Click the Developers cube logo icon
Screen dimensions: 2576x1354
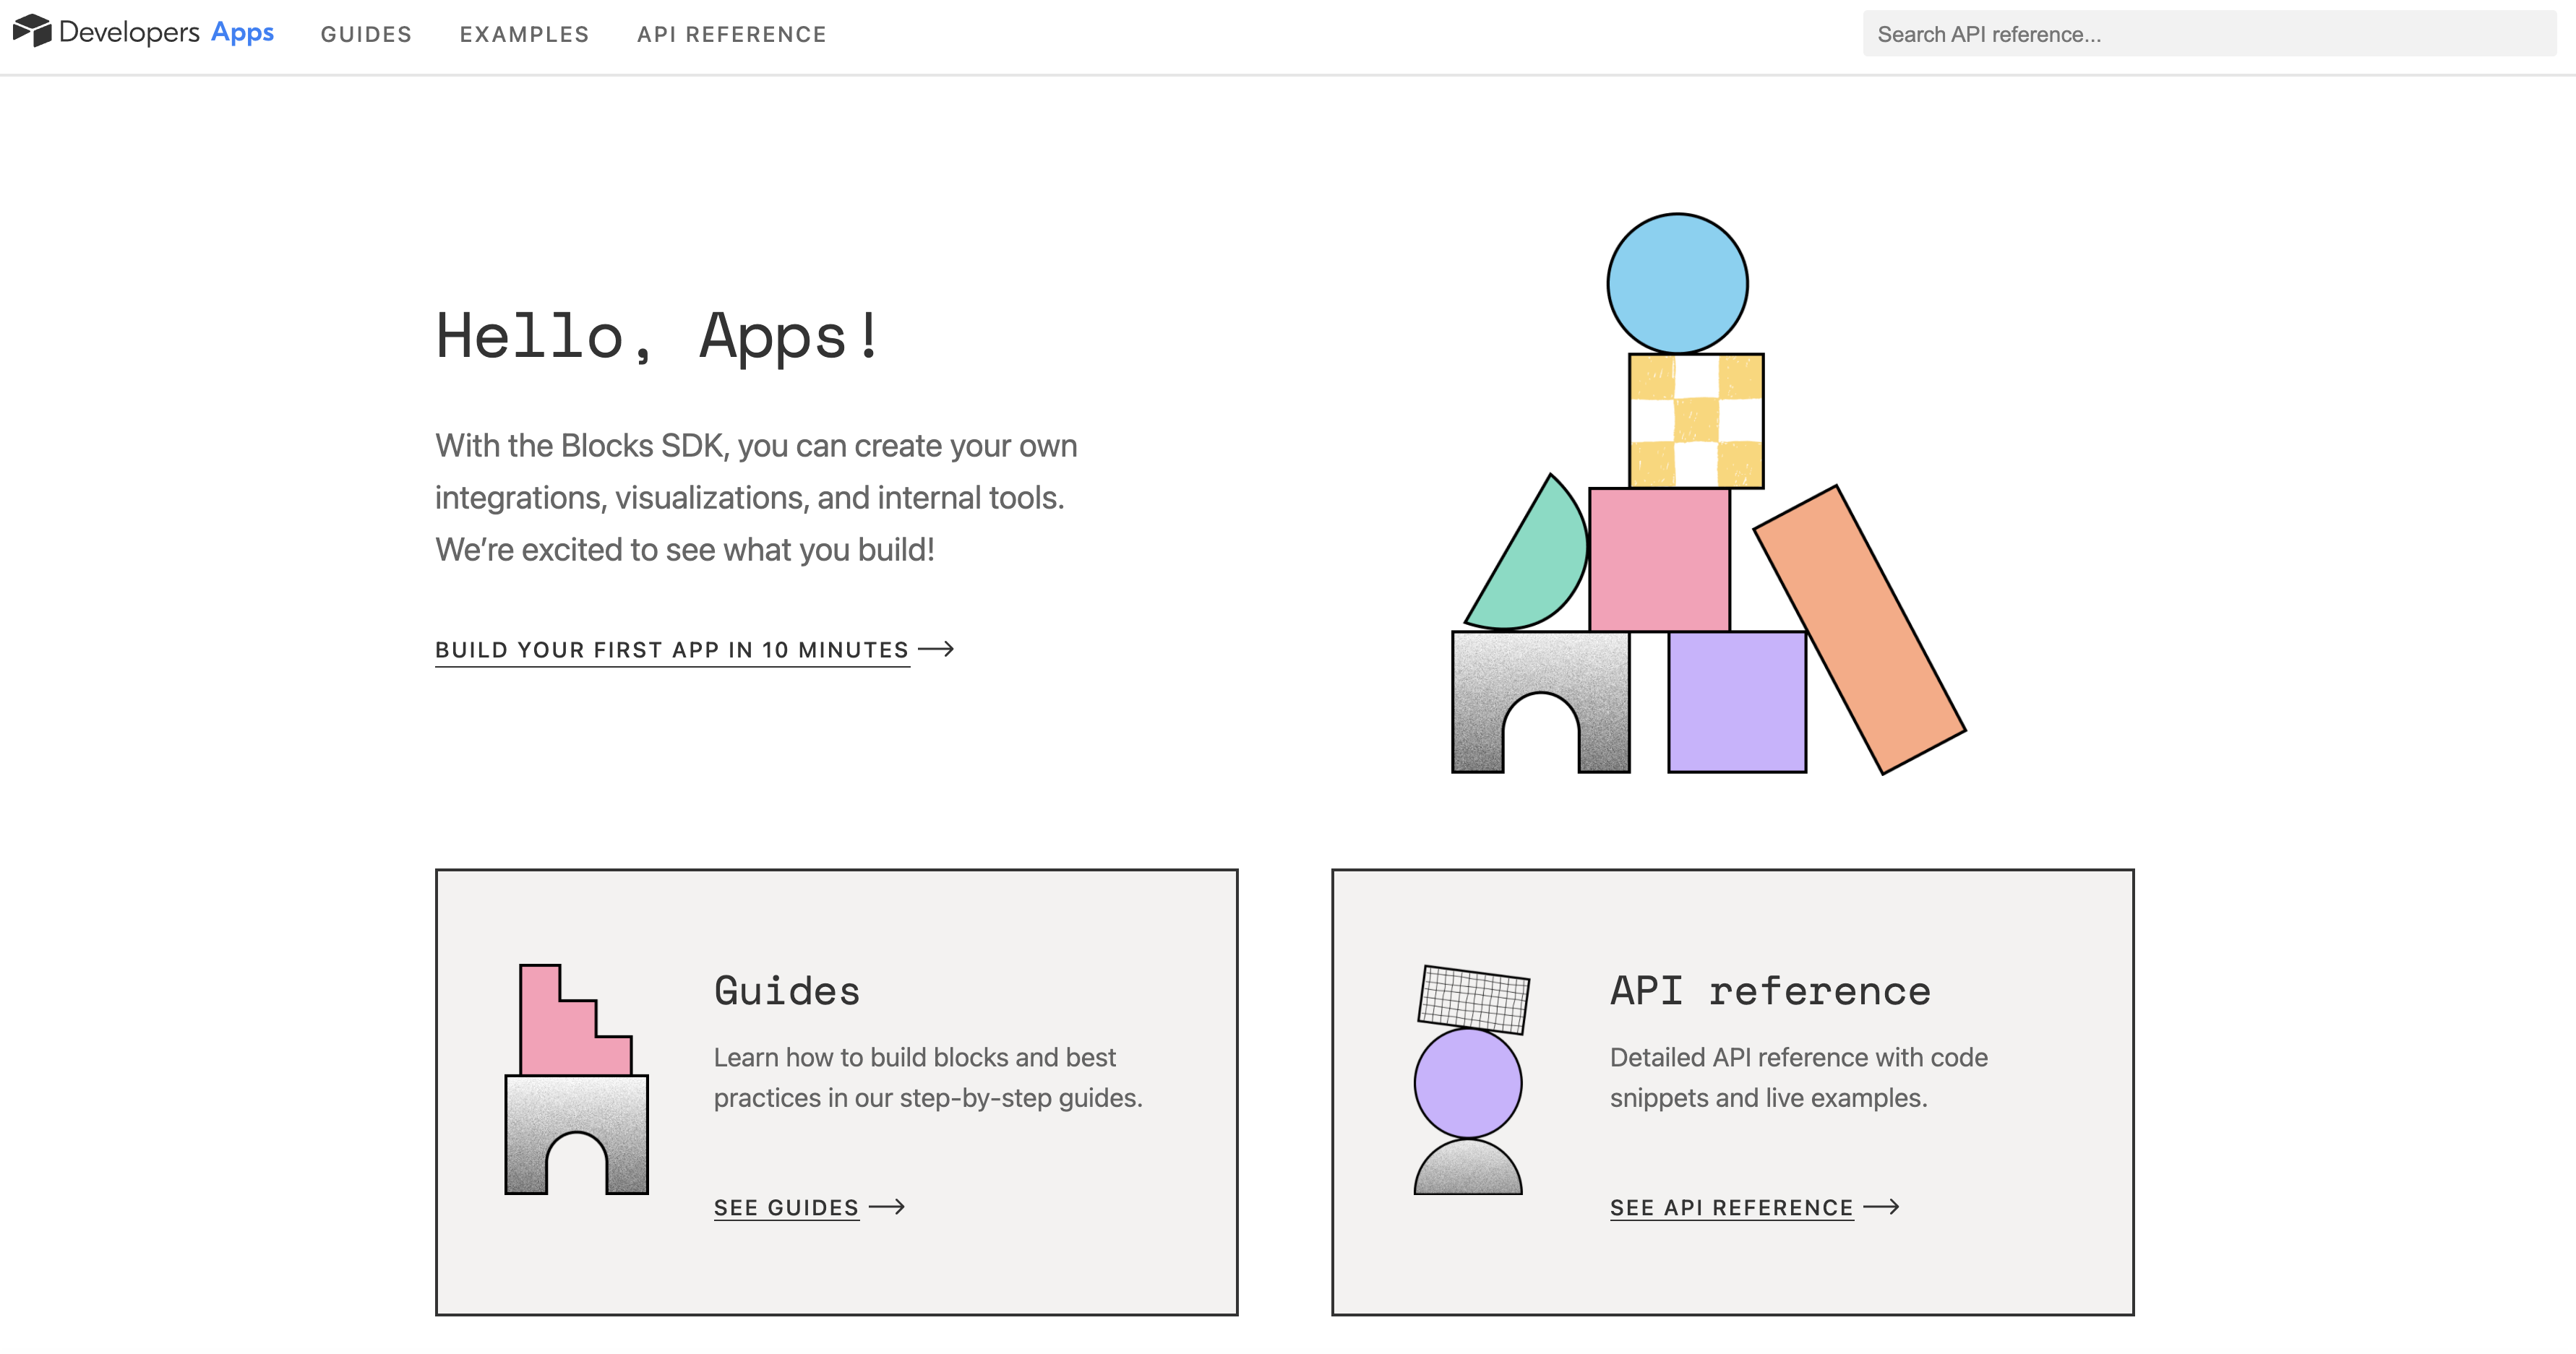[x=33, y=31]
